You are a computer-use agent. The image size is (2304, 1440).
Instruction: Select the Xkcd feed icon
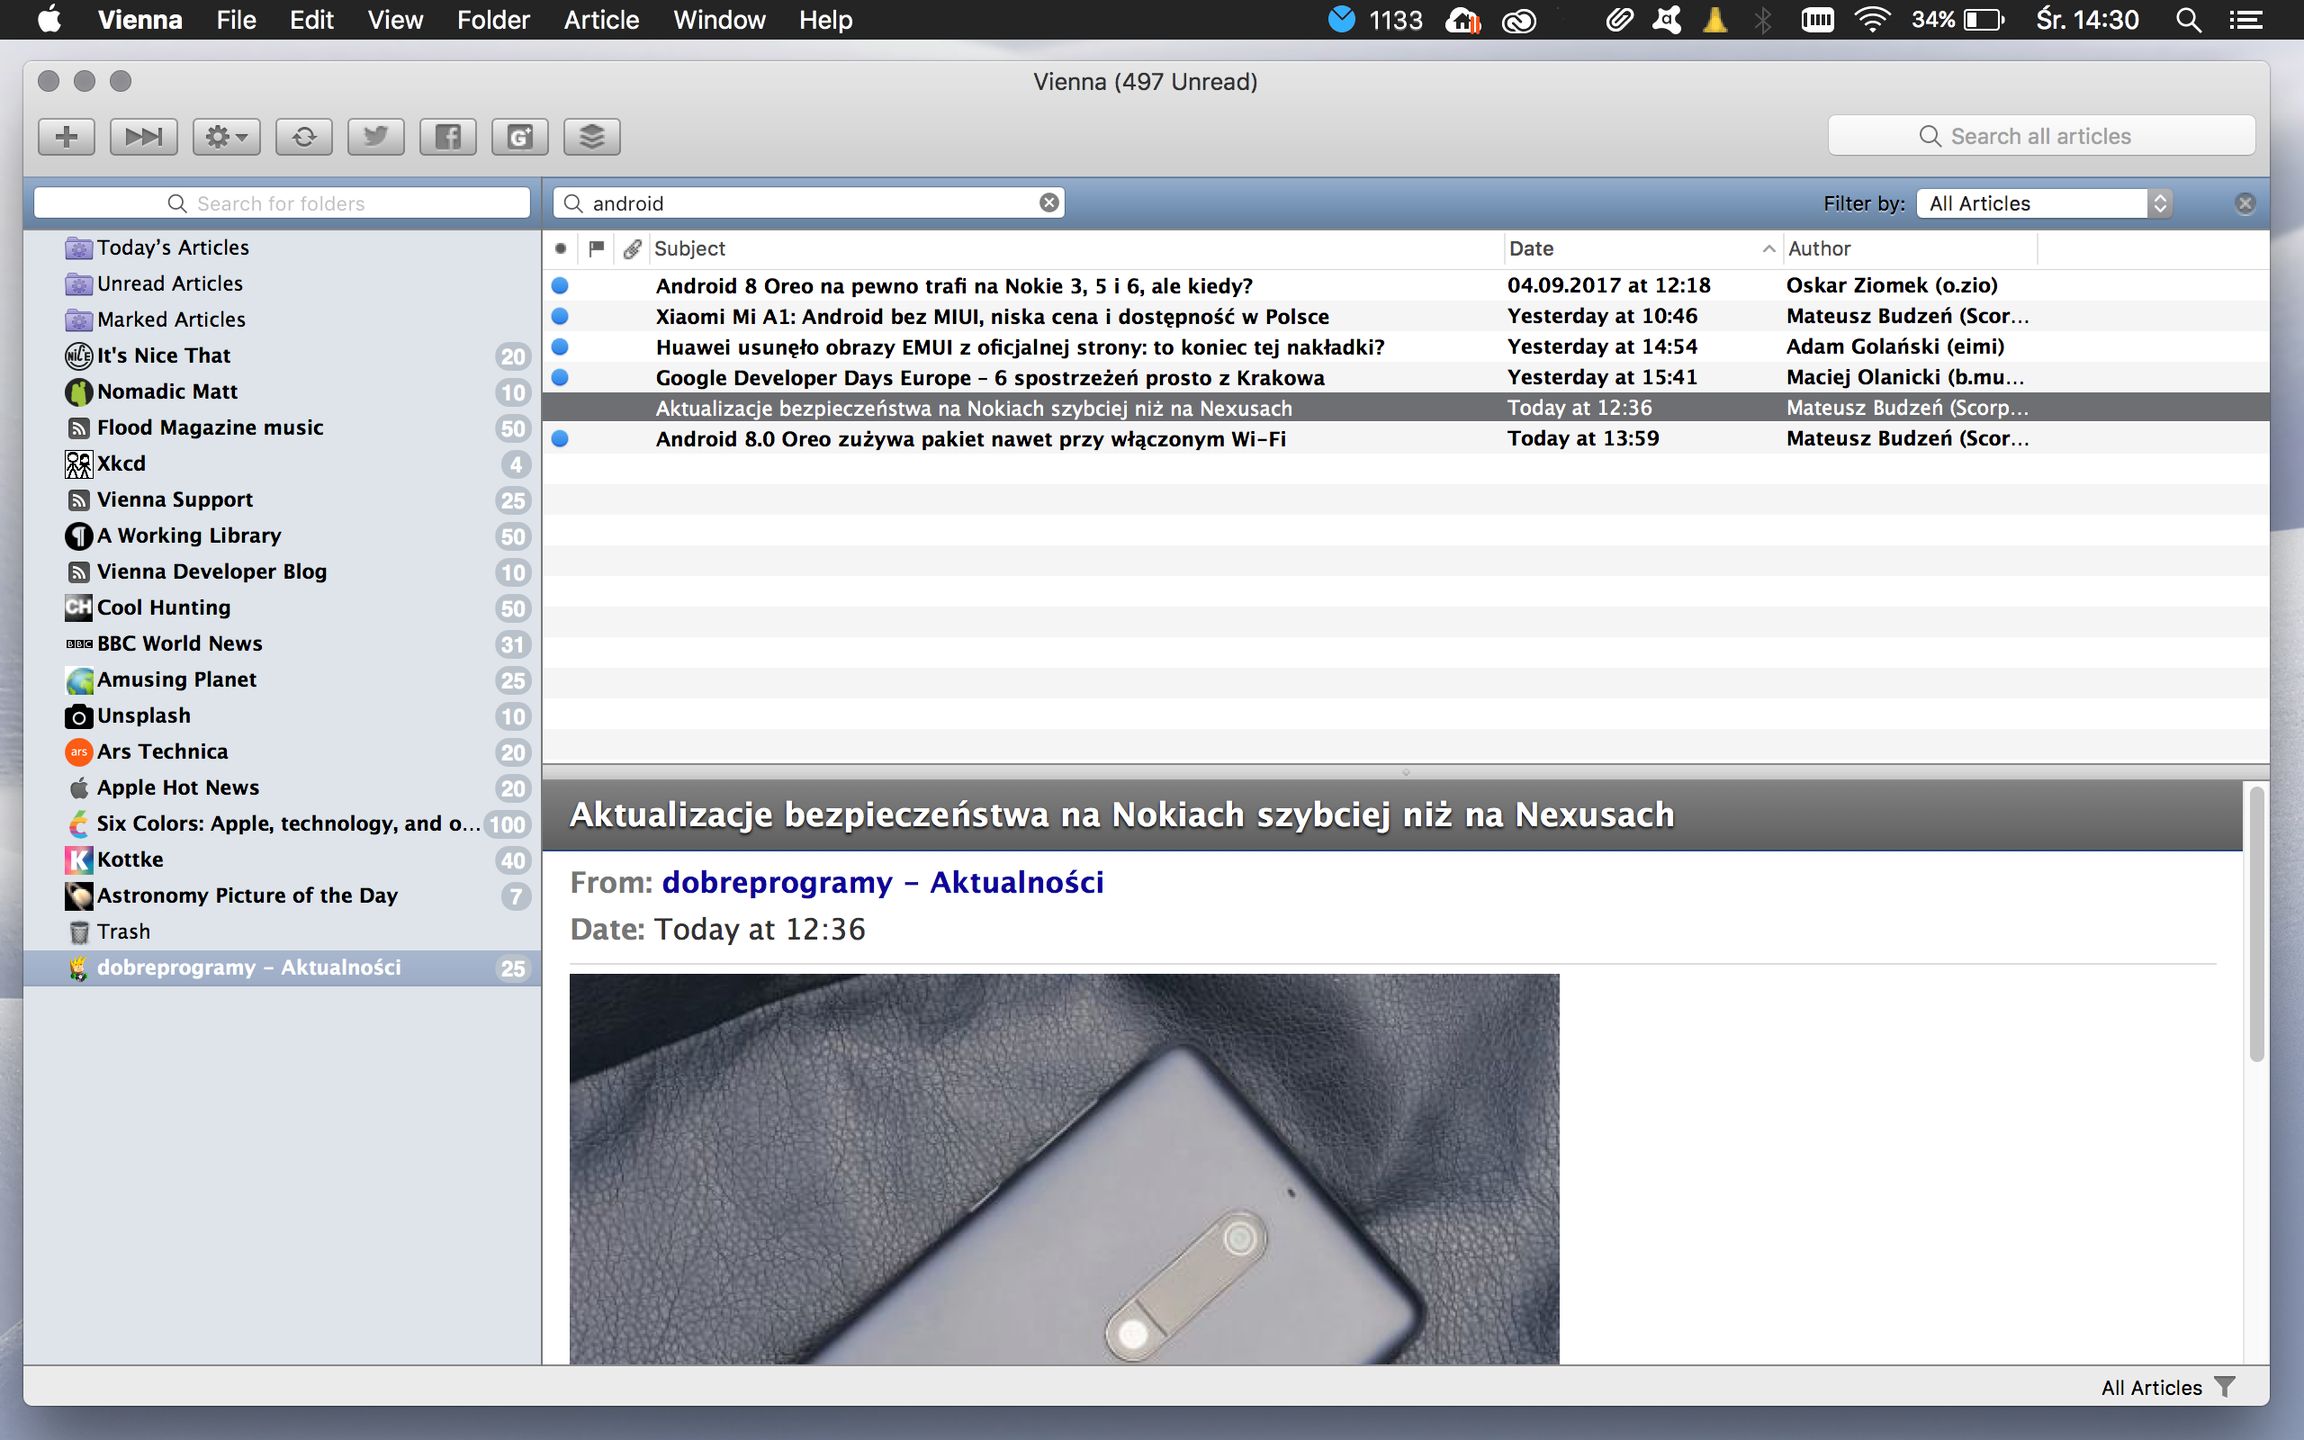point(78,463)
